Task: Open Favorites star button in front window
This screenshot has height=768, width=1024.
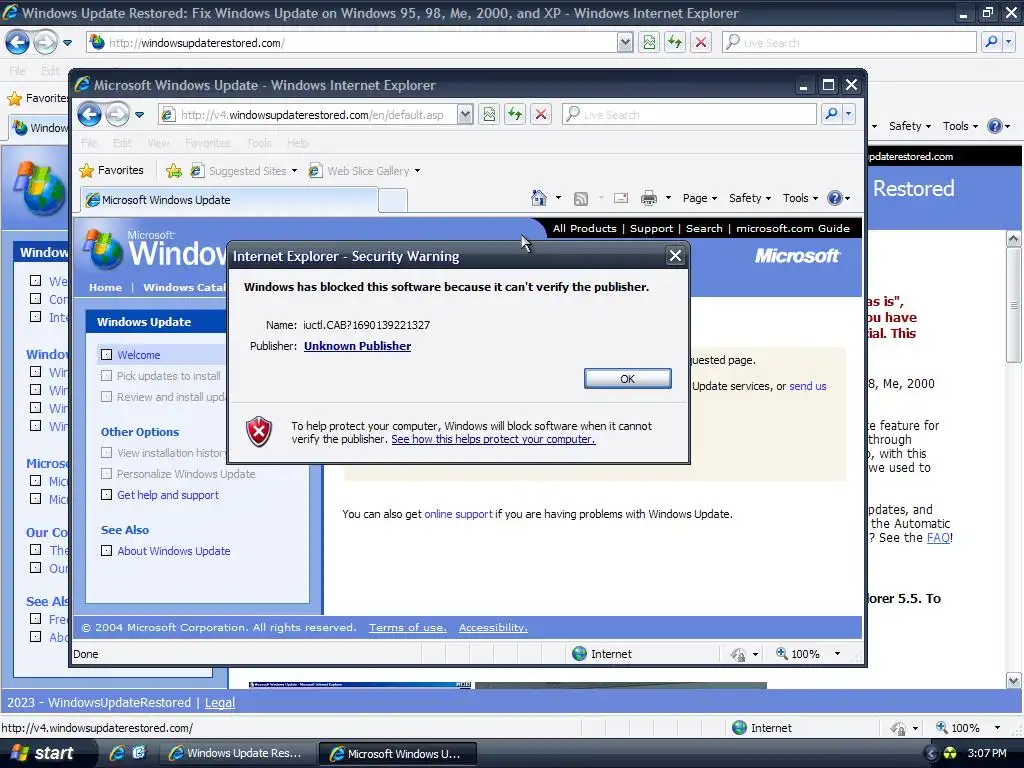Action: click(111, 170)
